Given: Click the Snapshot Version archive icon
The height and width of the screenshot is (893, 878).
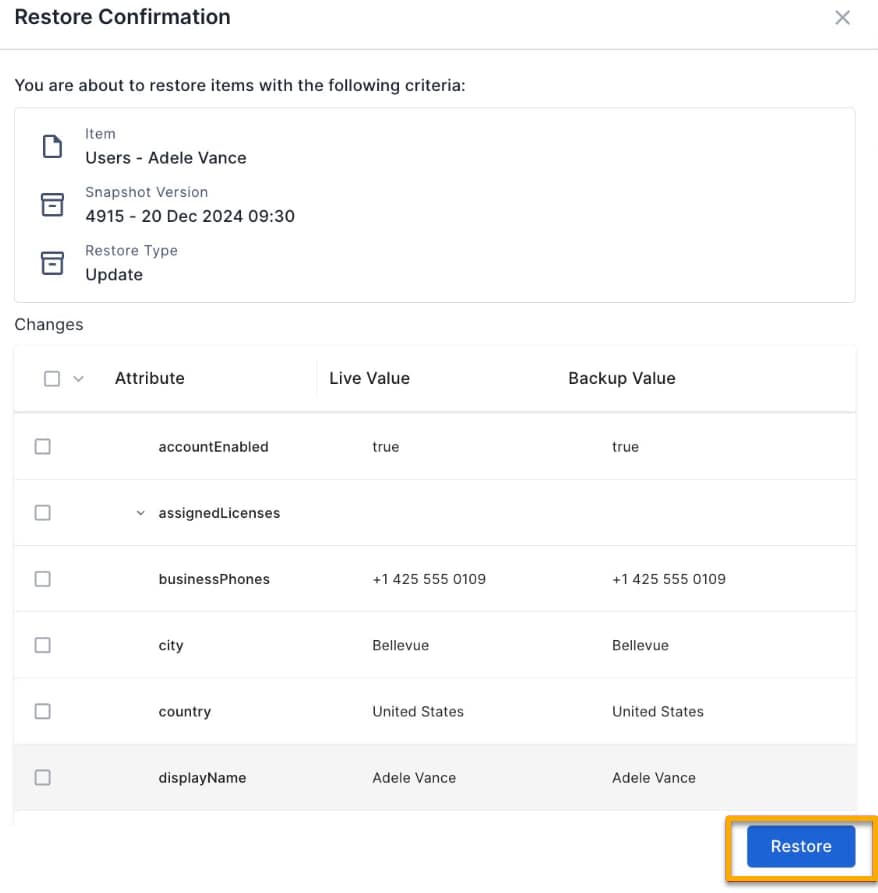Looking at the screenshot, I should pos(52,204).
